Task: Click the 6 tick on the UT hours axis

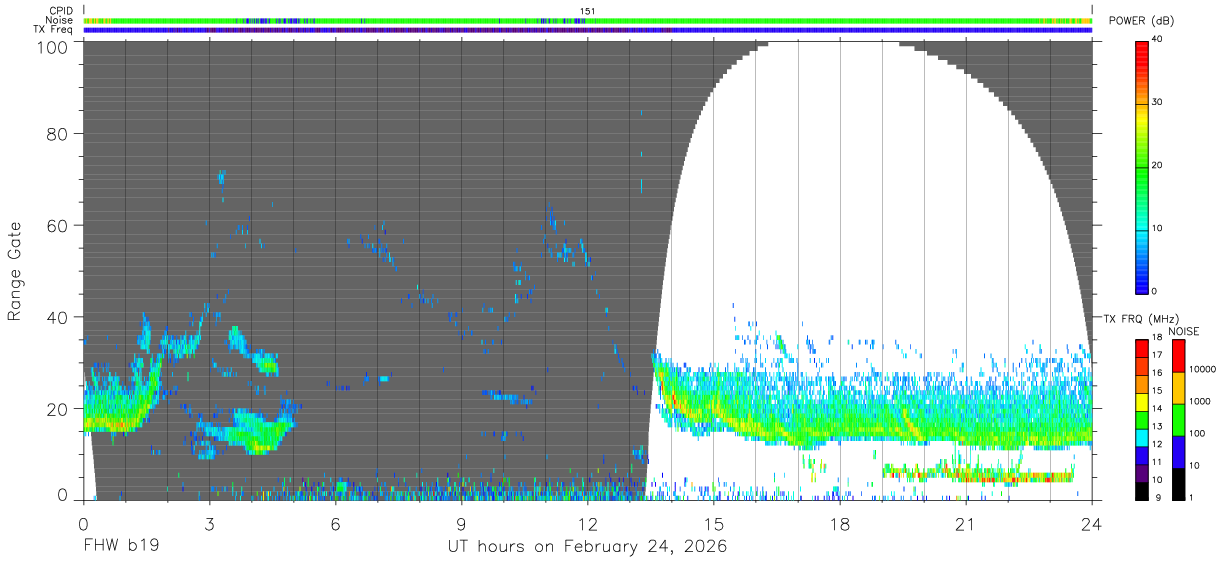Action: click(x=335, y=524)
